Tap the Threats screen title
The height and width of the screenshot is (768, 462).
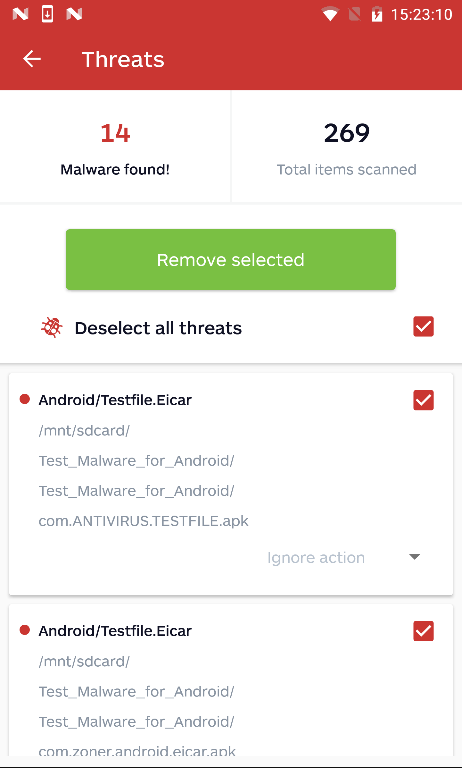tap(123, 59)
